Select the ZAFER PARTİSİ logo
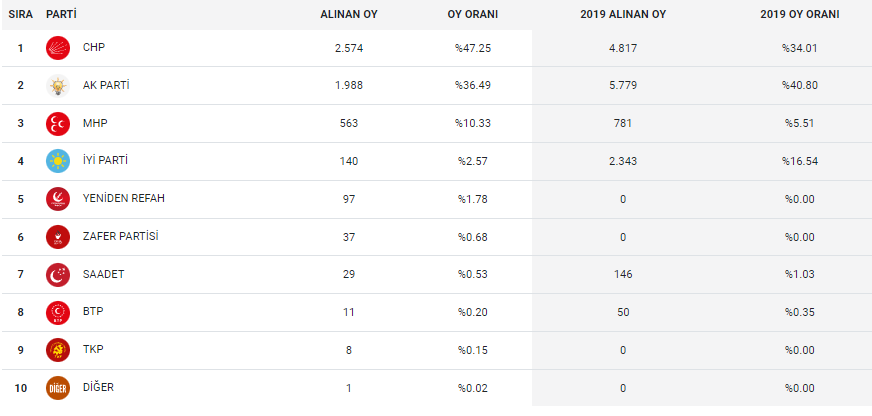 [x=58, y=237]
